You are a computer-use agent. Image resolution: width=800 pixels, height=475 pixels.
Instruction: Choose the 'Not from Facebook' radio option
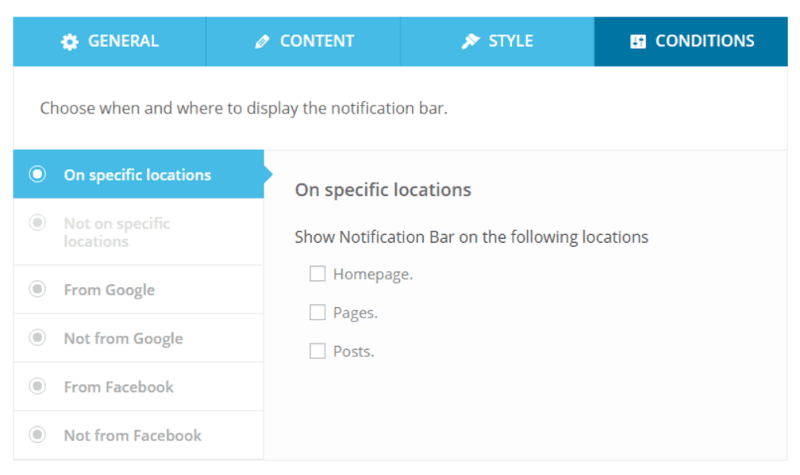[37, 434]
